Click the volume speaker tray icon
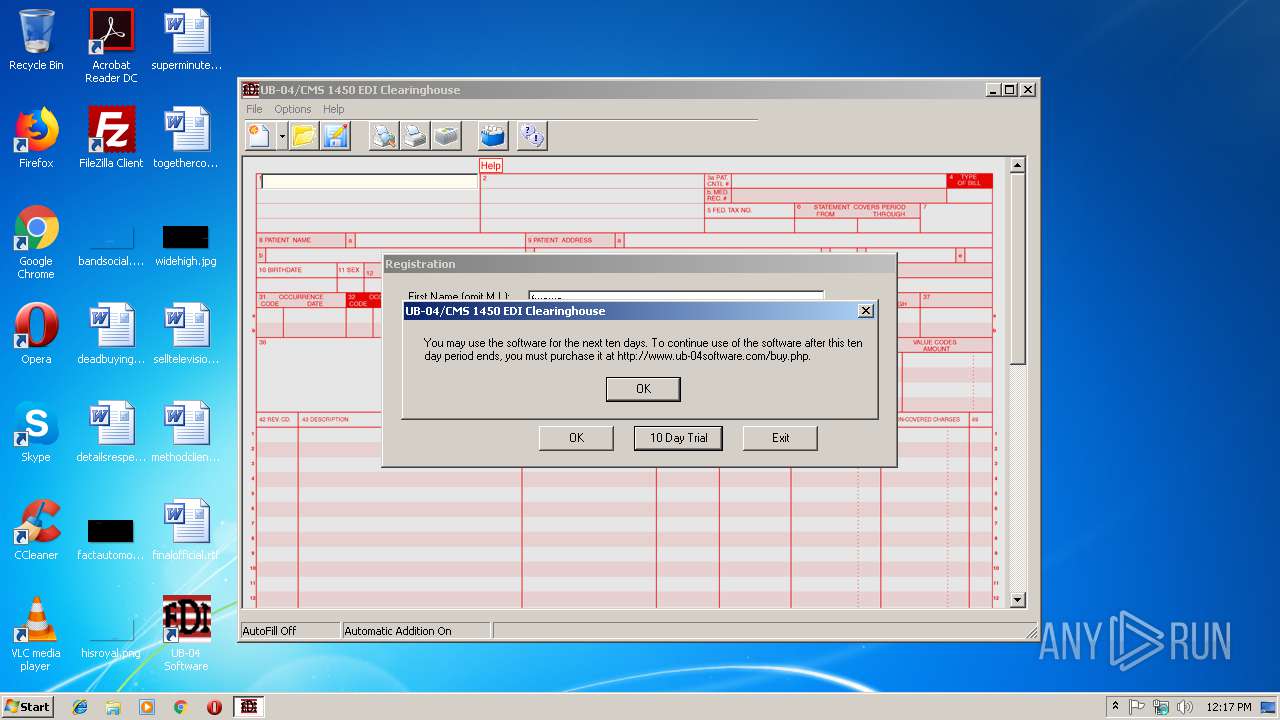This screenshot has height=720, width=1280. tap(1185, 707)
